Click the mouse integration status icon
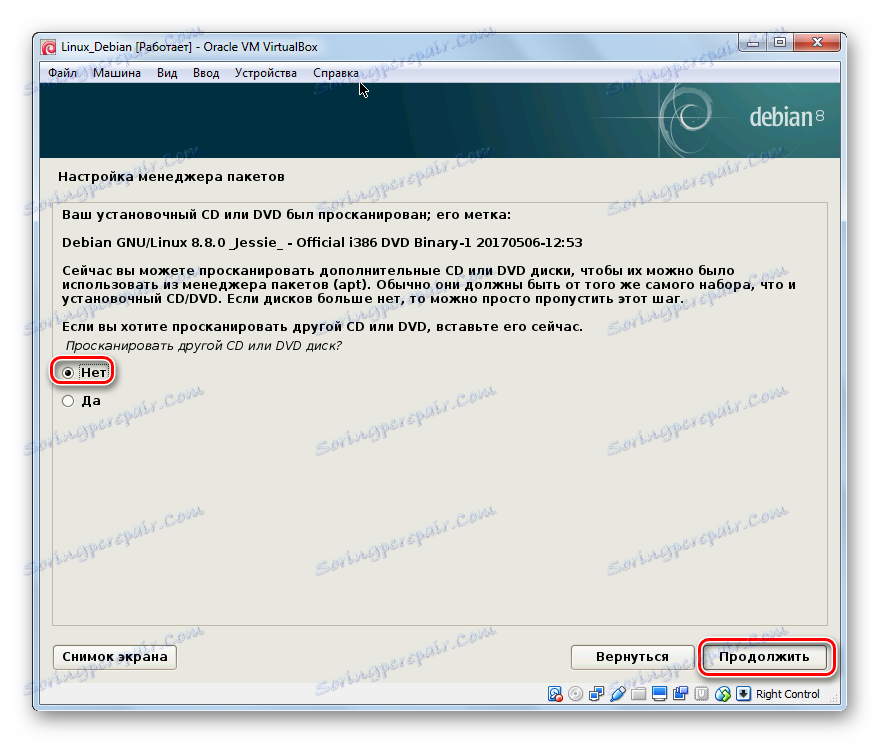880x744 pixels. coord(723,694)
